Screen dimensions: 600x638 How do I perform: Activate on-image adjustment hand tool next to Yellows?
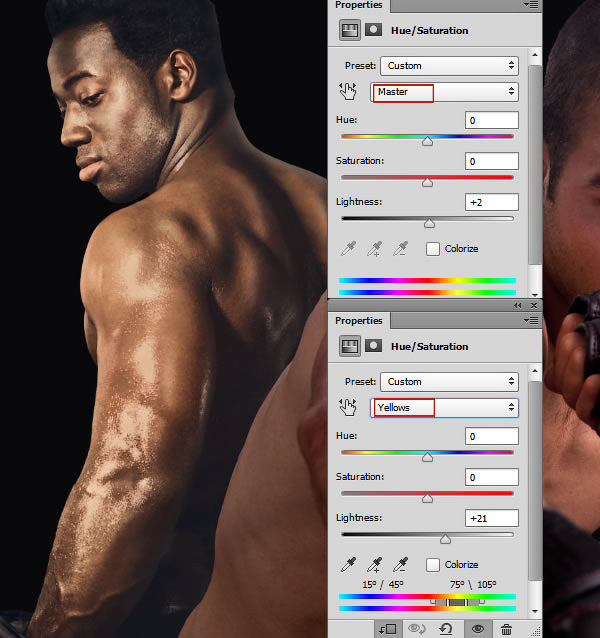click(x=348, y=407)
